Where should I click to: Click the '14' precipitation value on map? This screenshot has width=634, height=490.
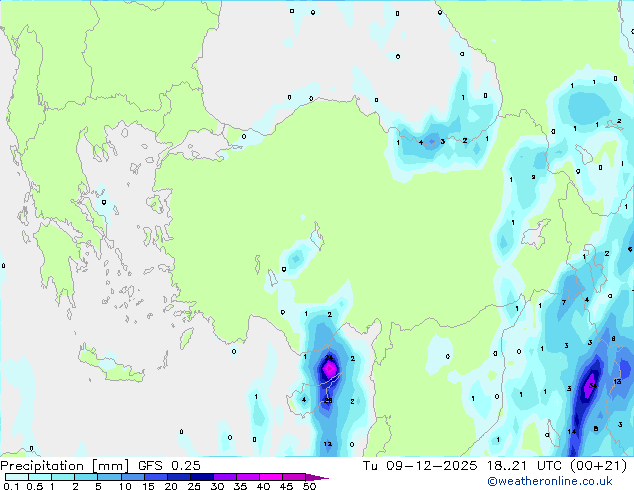point(571,432)
